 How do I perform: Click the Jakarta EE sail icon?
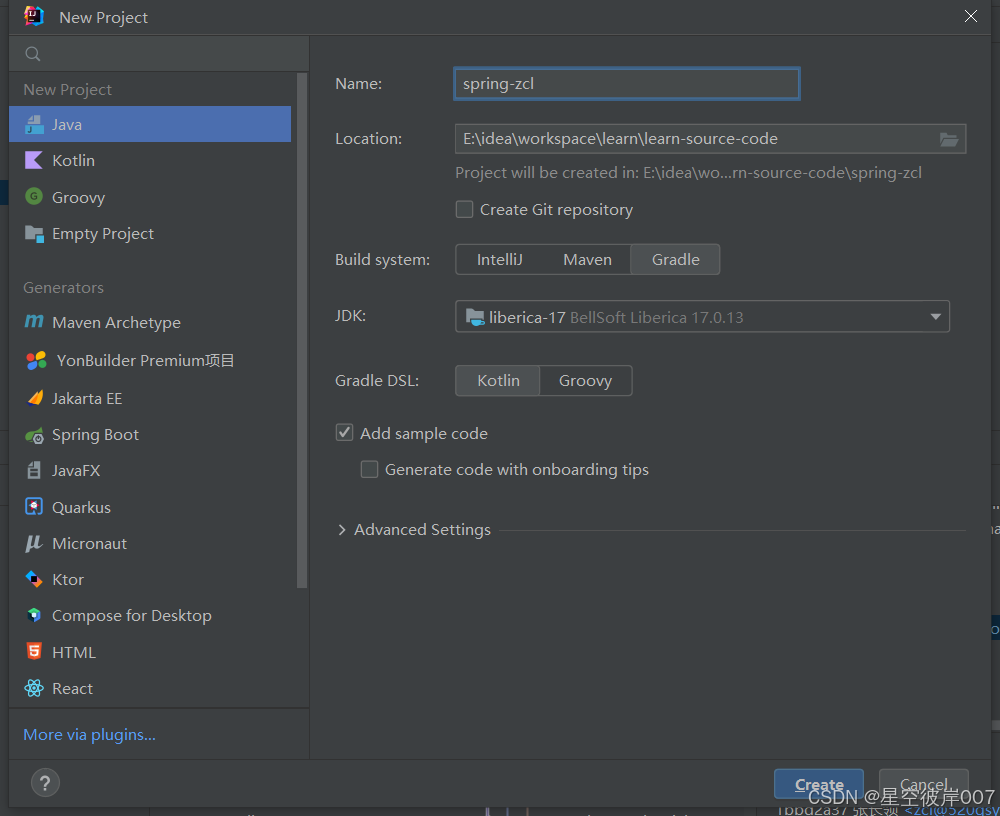pos(35,398)
